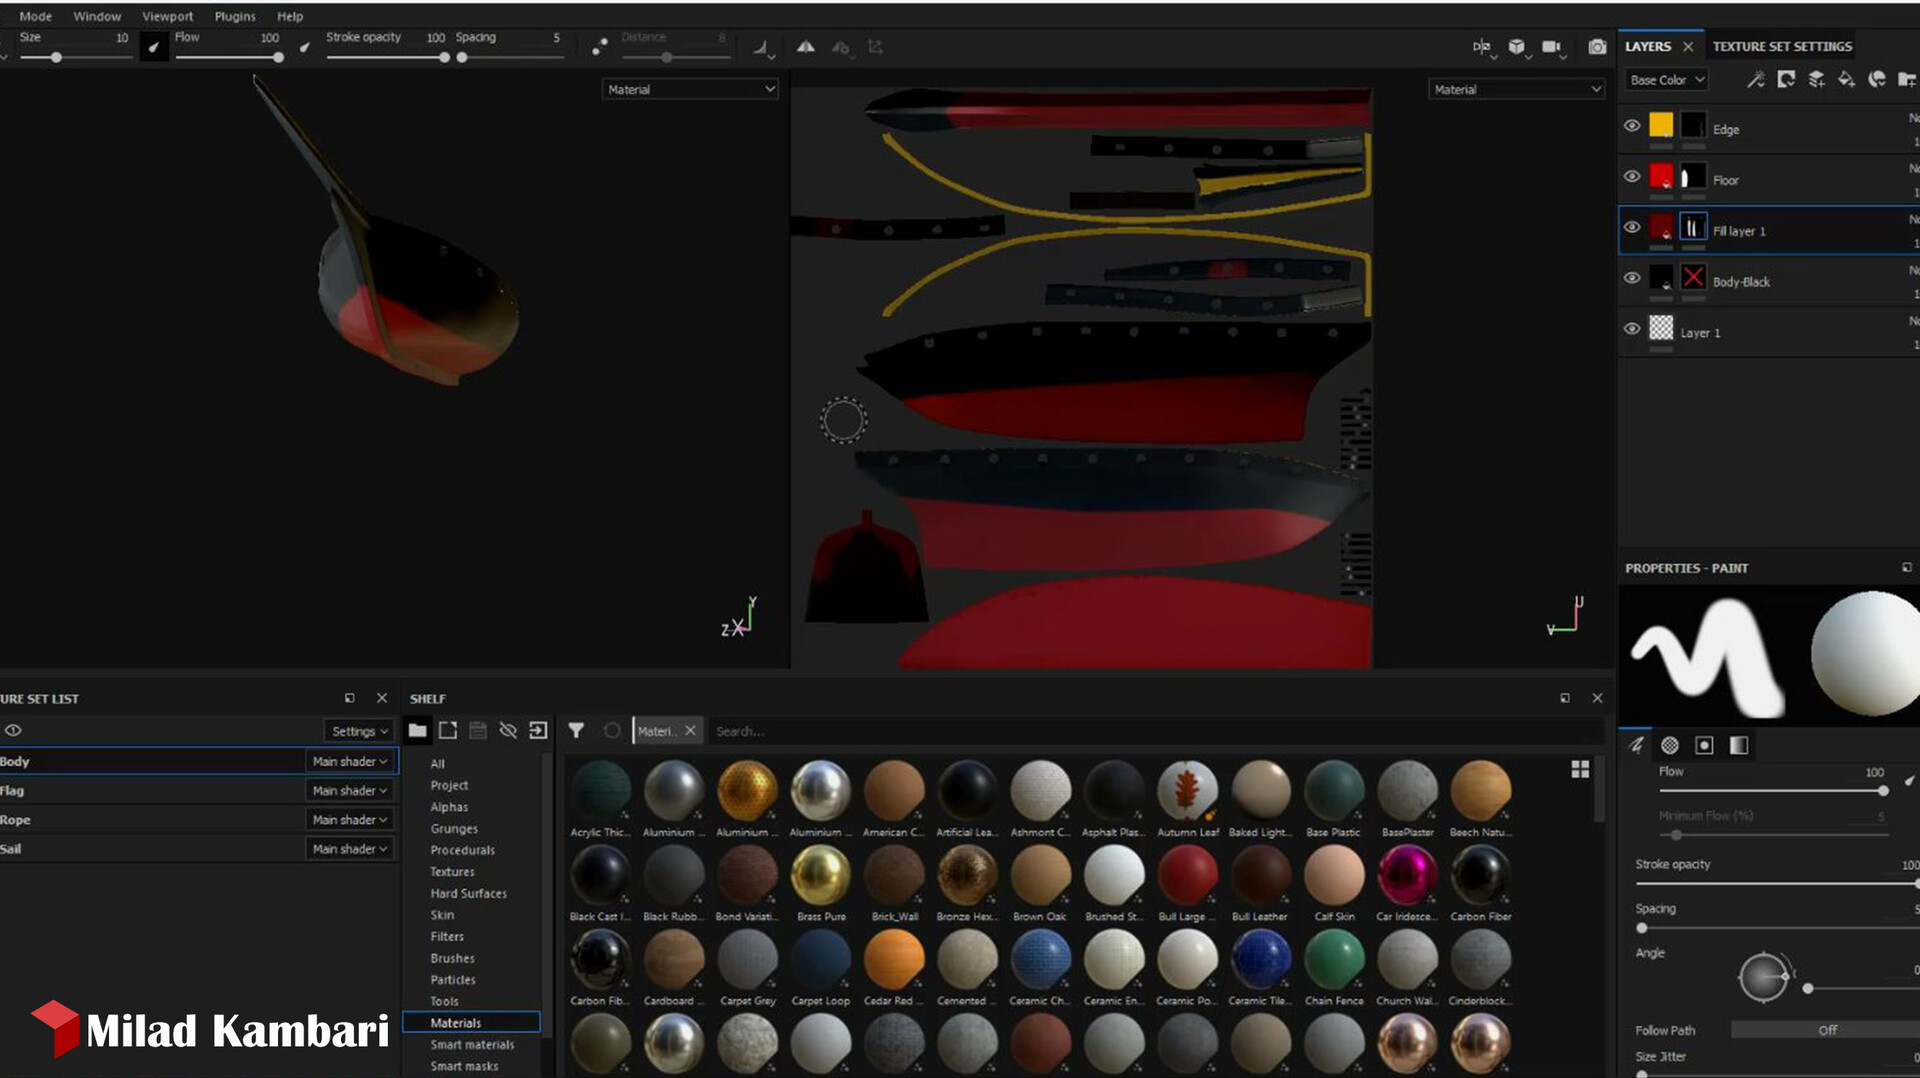Image resolution: width=1920 pixels, height=1078 pixels.
Task: Take a viewport screenshot with camera icon
Action: [x=1597, y=47]
